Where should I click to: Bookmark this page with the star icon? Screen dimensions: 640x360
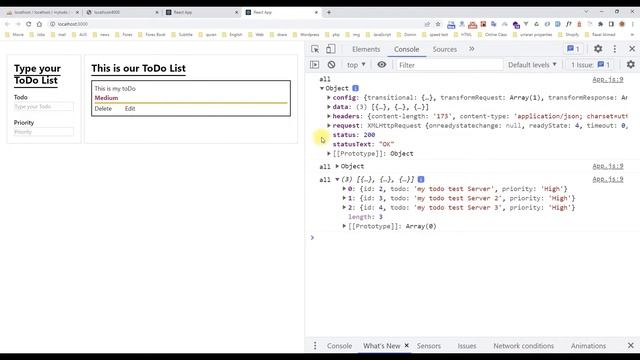point(438,24)
